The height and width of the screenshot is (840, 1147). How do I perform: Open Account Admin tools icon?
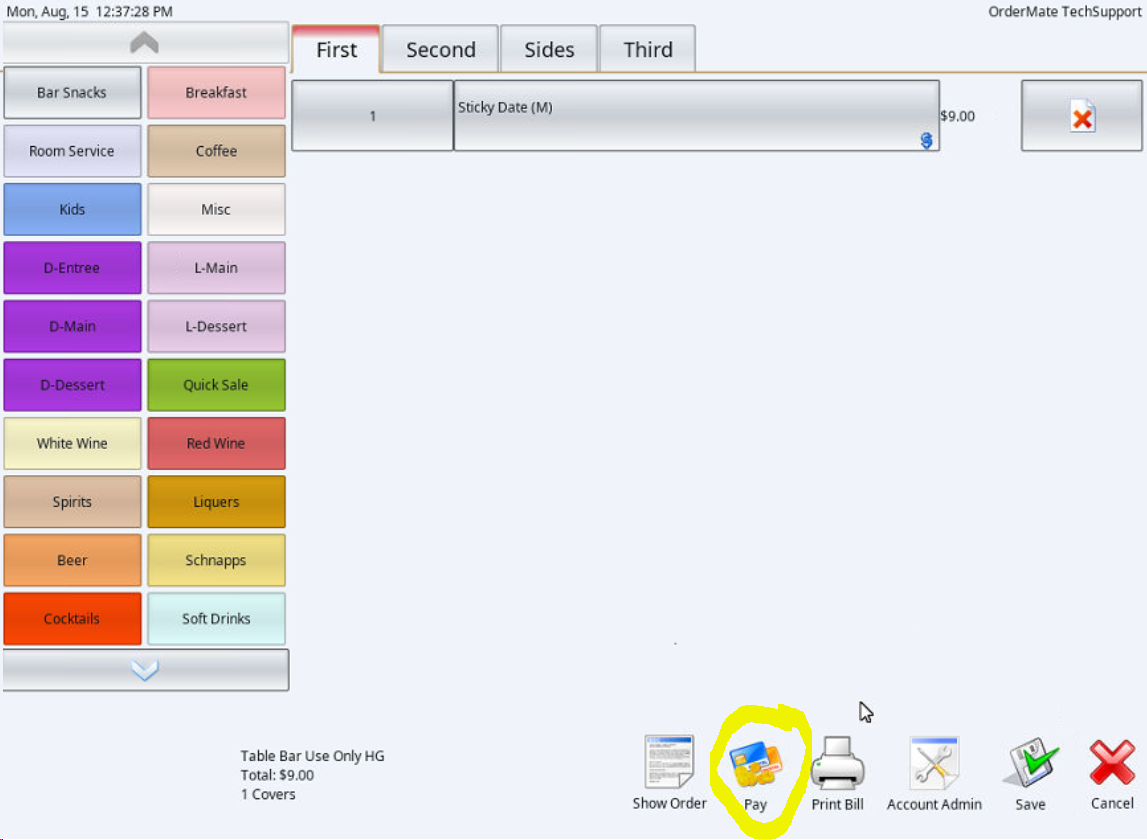point(933,763)
